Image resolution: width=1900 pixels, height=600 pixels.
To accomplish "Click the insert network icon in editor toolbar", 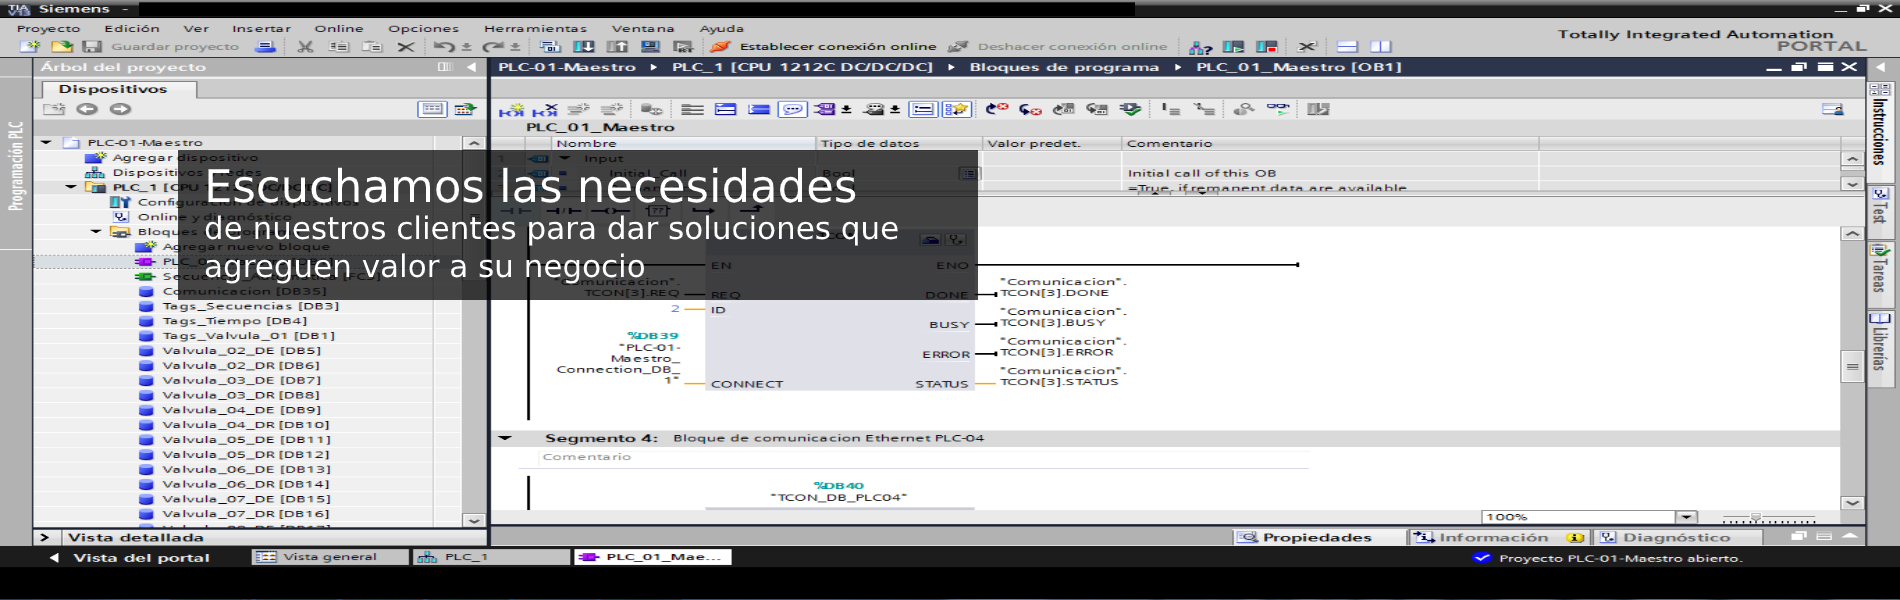I will 512,110.
